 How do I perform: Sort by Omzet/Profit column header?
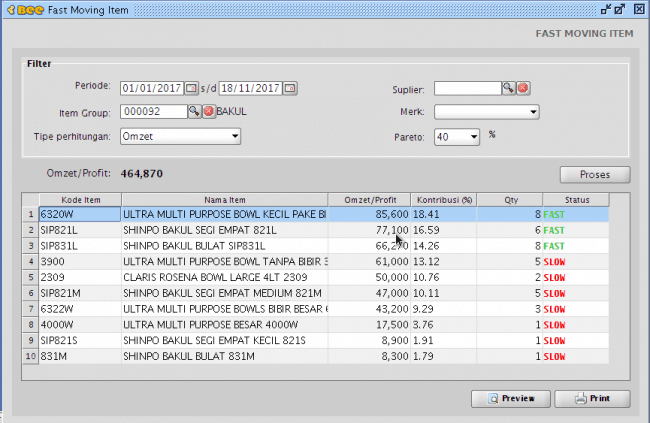369,200
